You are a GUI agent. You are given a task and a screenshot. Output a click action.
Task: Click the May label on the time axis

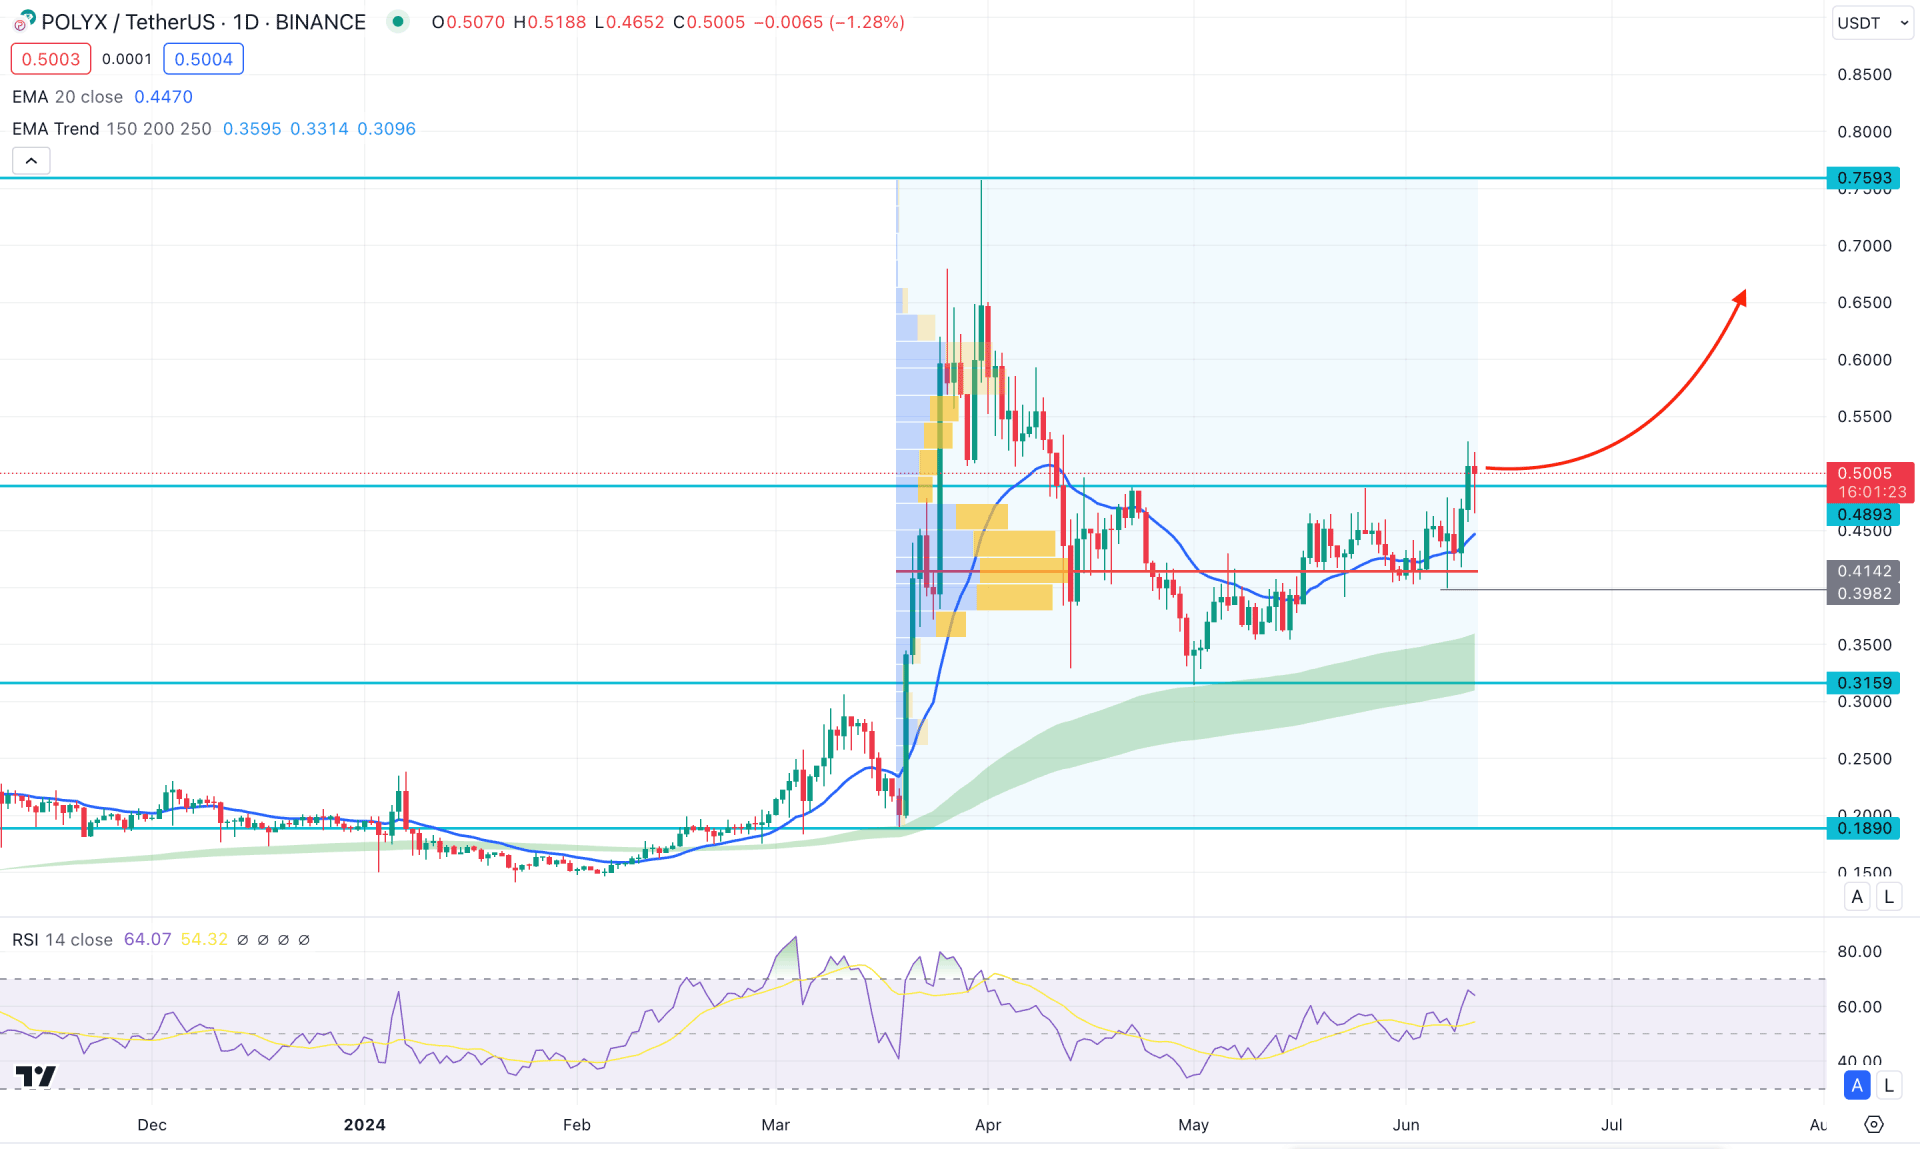point(1193,1125)
